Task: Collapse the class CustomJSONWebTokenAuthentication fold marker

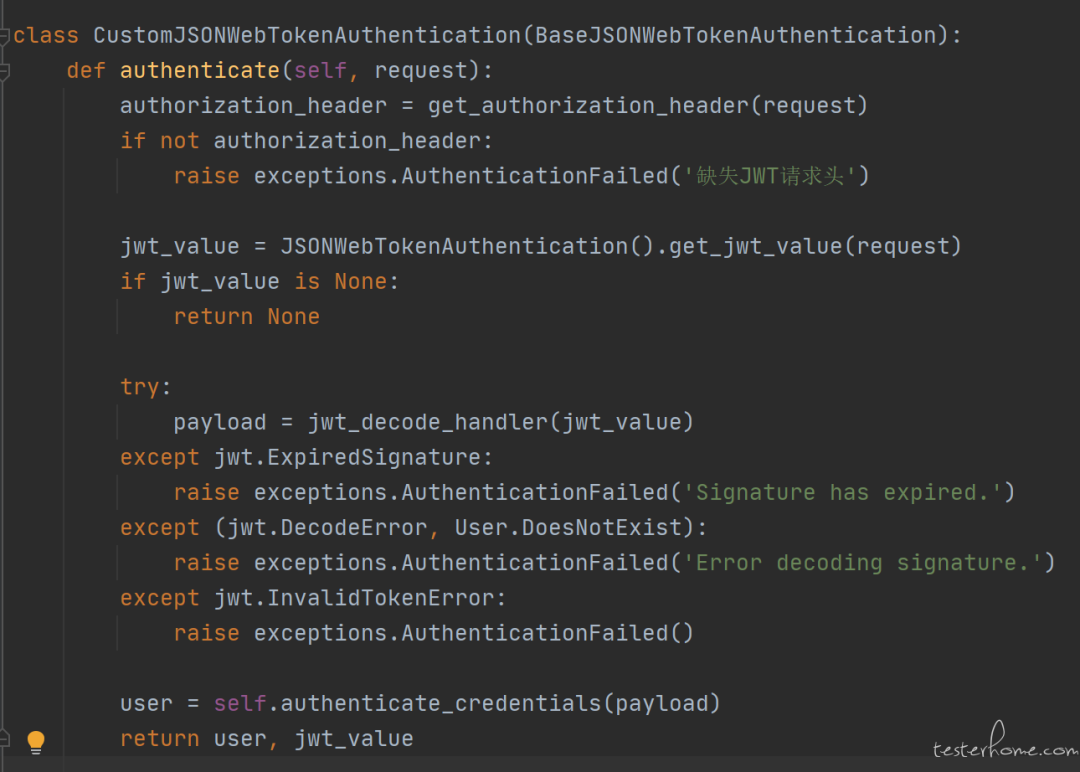Action: tap(4, 36)
